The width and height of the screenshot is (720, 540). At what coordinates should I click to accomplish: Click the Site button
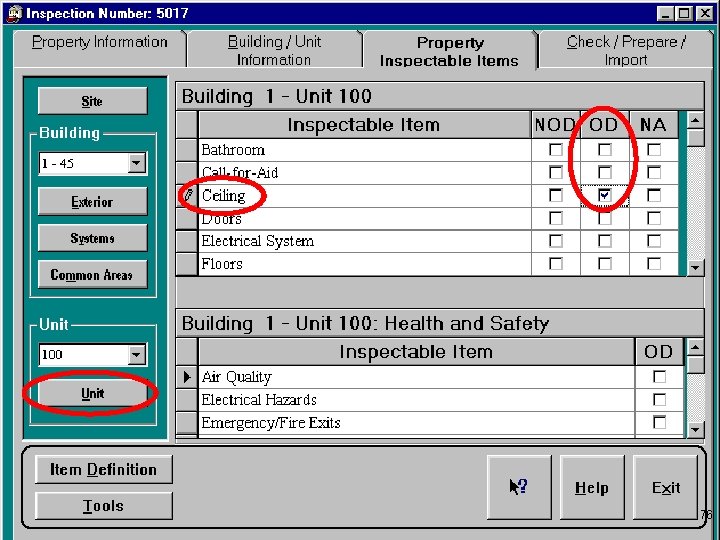pos(92,101)
